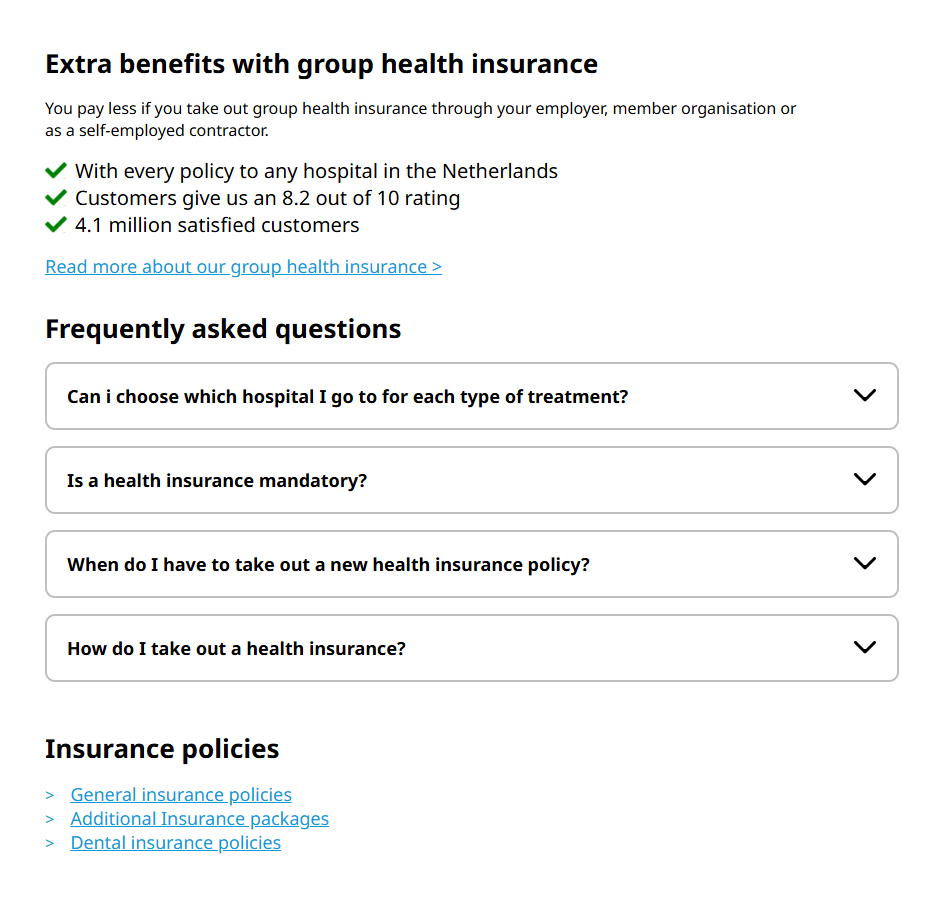
Task: Expand chevron for new policy timing question
Action: (x=864, y=563)
